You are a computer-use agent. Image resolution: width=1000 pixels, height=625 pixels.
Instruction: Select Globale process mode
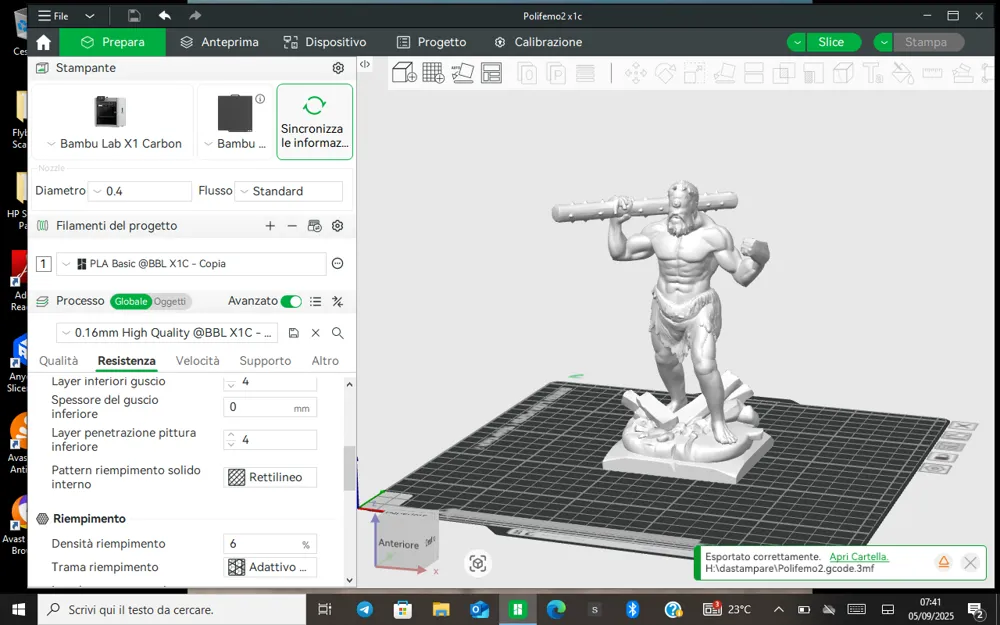click(131, 302)
